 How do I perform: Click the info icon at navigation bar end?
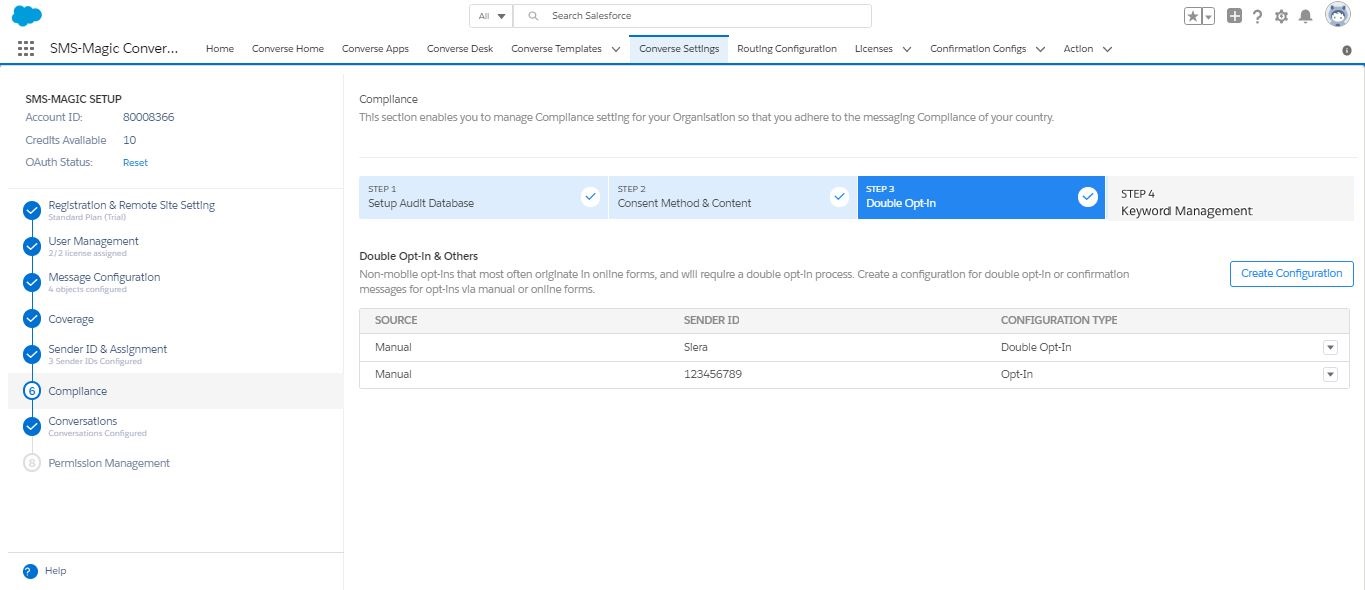(1346, 50)
